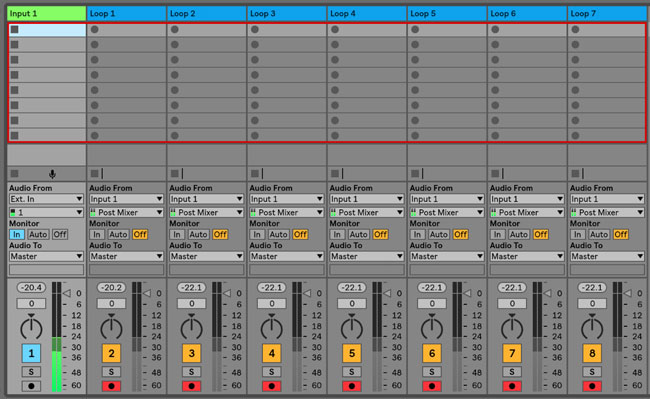Viewport: 650px width, 399px height.
Task: Click the Loop 5 track clip stop square
Action: coord(415,174)
